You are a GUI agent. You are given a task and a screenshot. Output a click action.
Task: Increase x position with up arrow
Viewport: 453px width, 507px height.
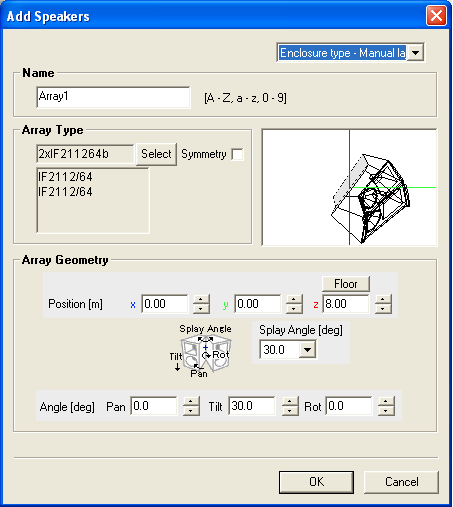pos(201,299)
